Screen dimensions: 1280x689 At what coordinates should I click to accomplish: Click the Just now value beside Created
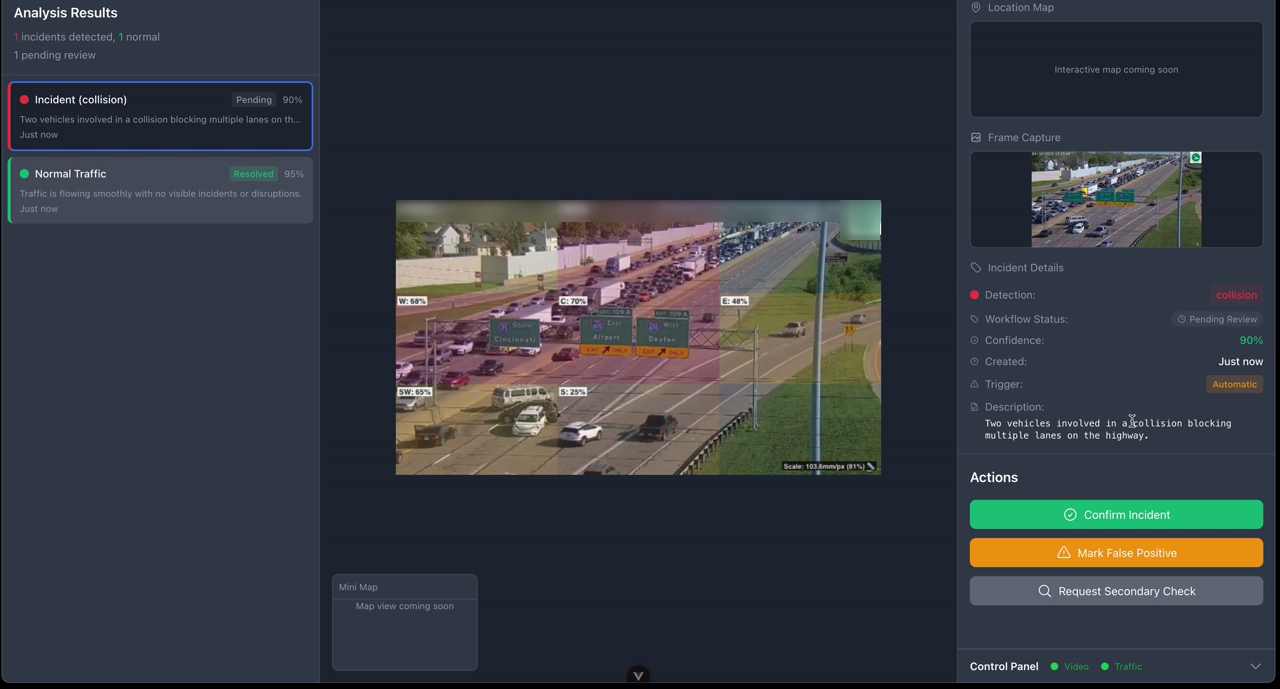click(x=1240, y=361)
